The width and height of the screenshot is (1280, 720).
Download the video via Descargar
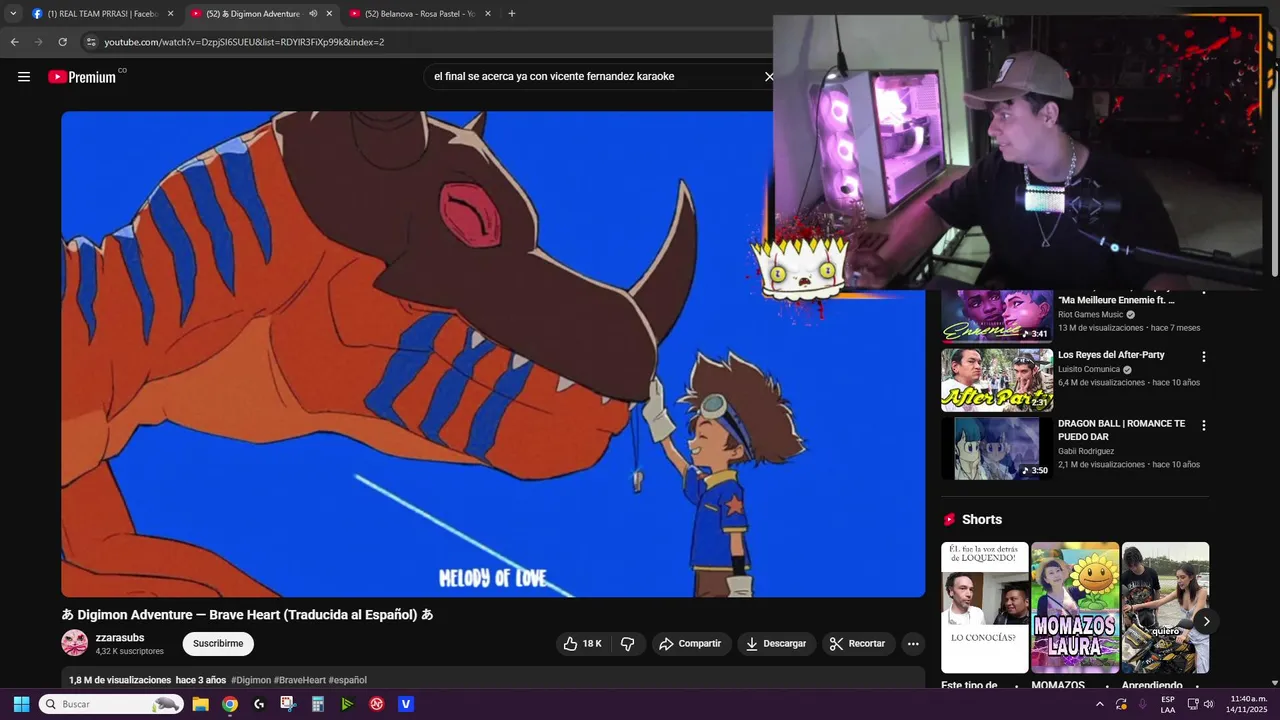[x=775, y=643]
